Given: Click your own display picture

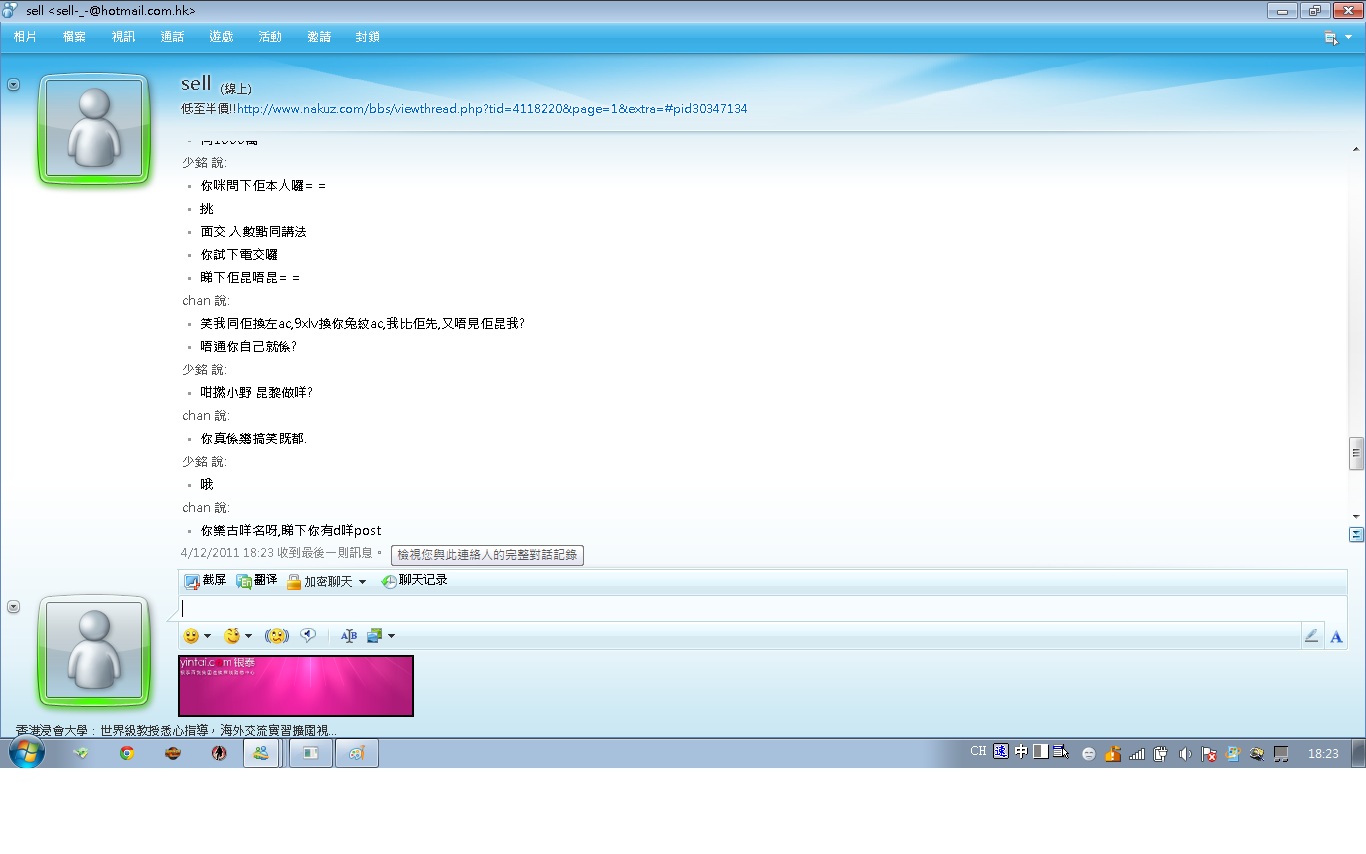Looking at the screenshot, I should coord(94,650).
